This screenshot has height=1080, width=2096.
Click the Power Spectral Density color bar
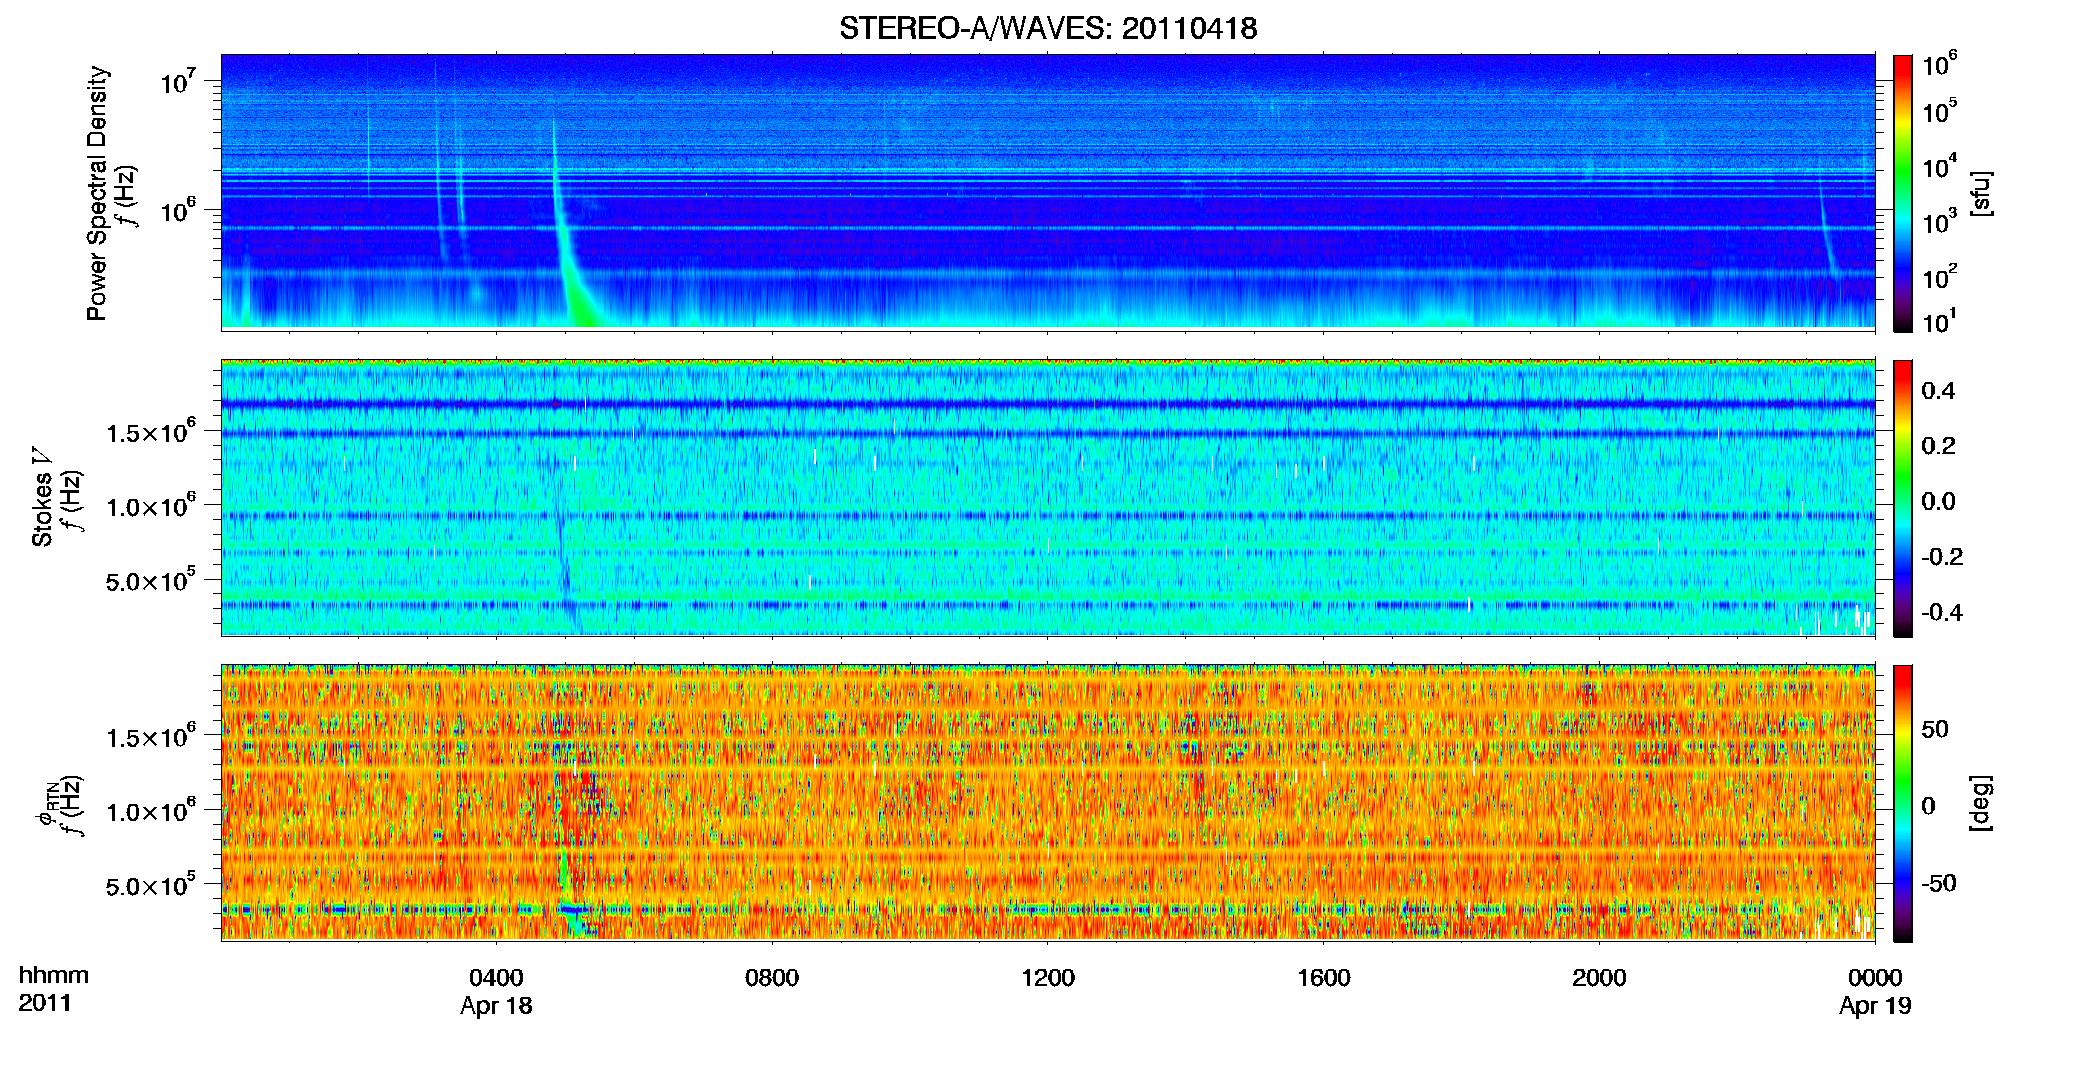(1903, 193)
